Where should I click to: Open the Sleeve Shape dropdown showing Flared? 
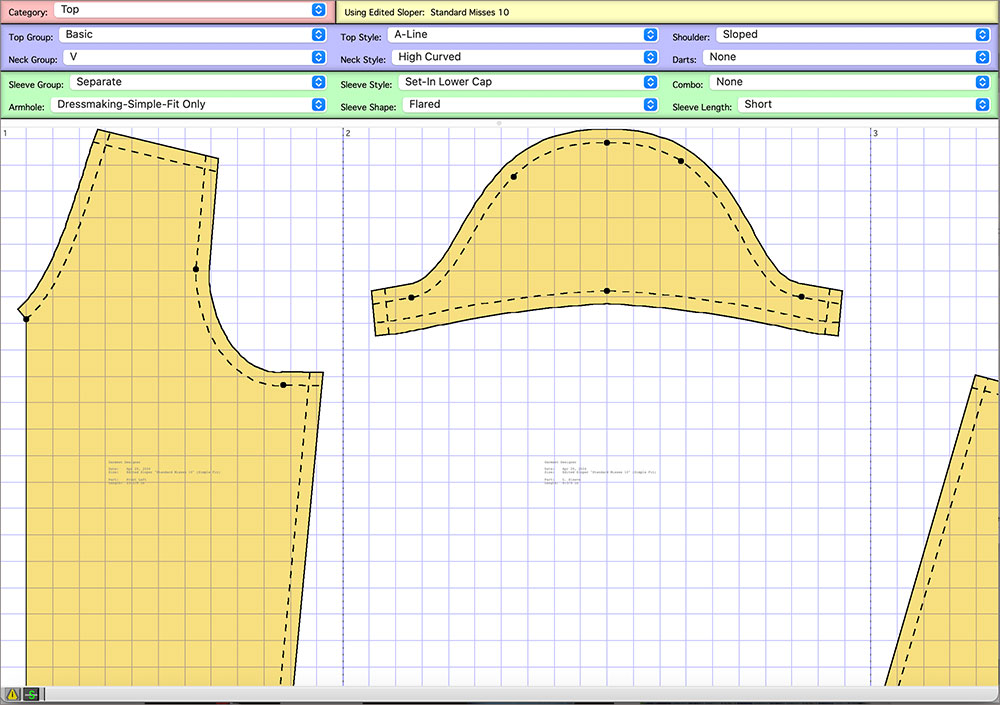pyautogui.click(x=530, y=104)
